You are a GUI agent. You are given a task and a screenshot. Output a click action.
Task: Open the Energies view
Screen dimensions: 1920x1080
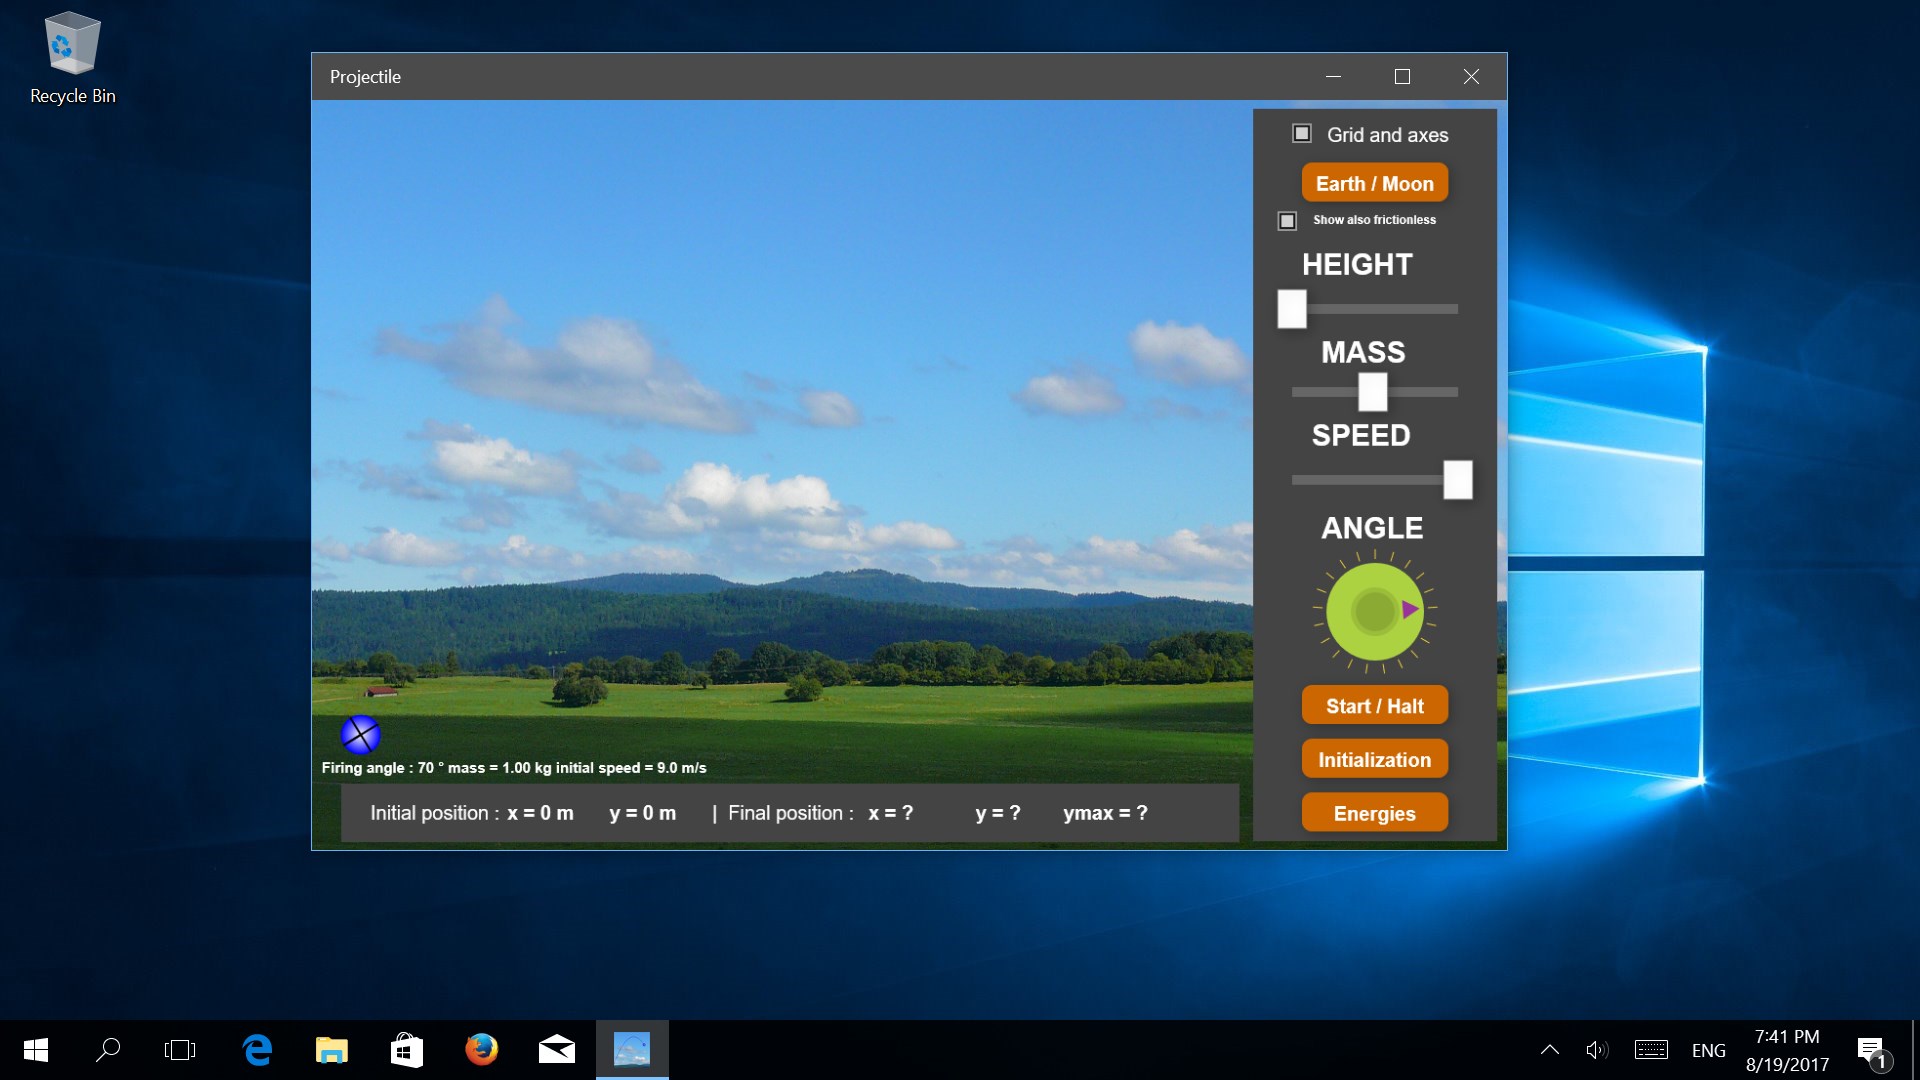[1374, 813]
